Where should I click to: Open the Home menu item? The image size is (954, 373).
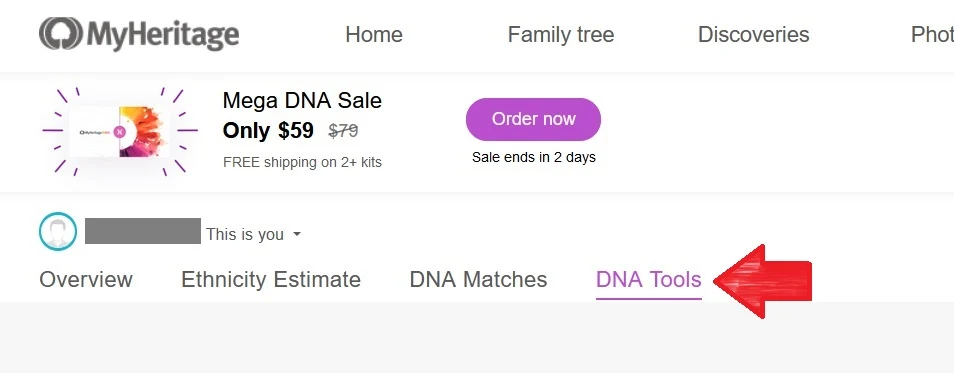tap(374, 35)
